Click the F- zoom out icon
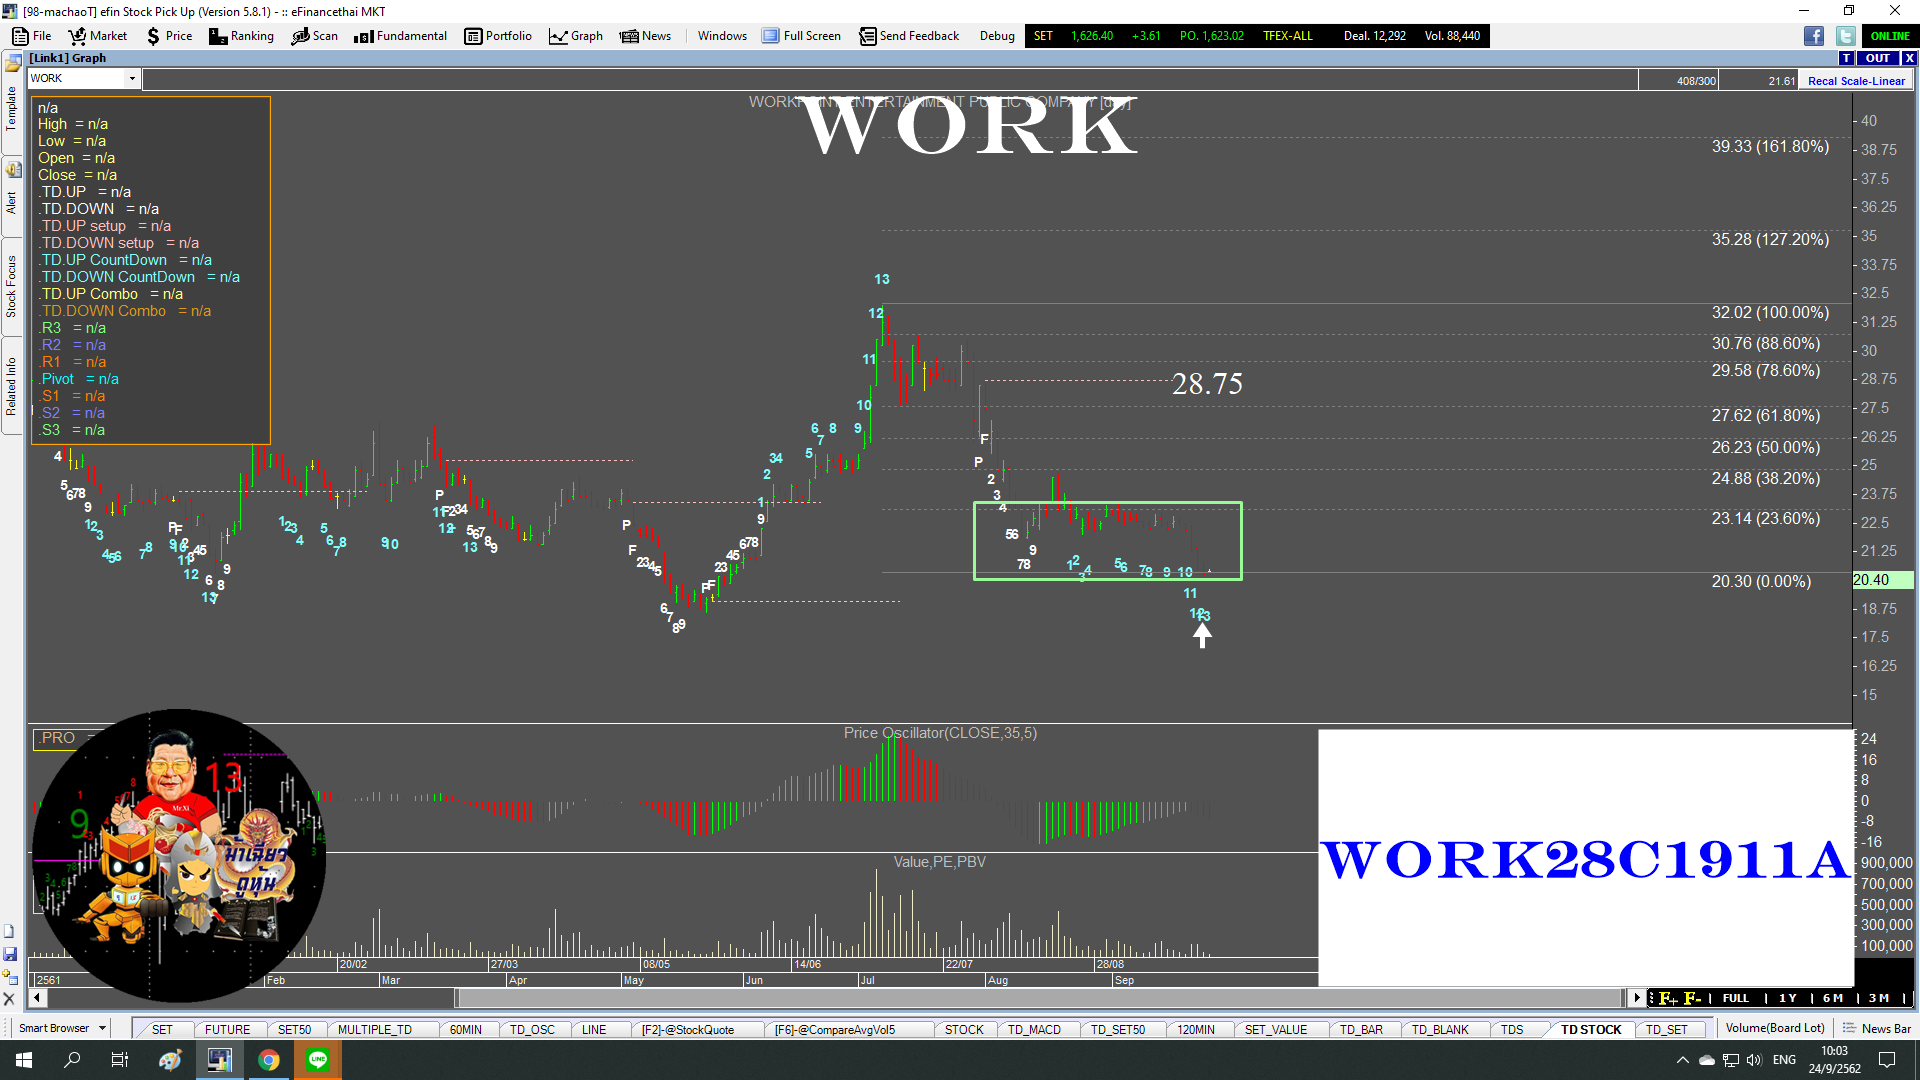 pyautogui.click(x=1692, y=998)
